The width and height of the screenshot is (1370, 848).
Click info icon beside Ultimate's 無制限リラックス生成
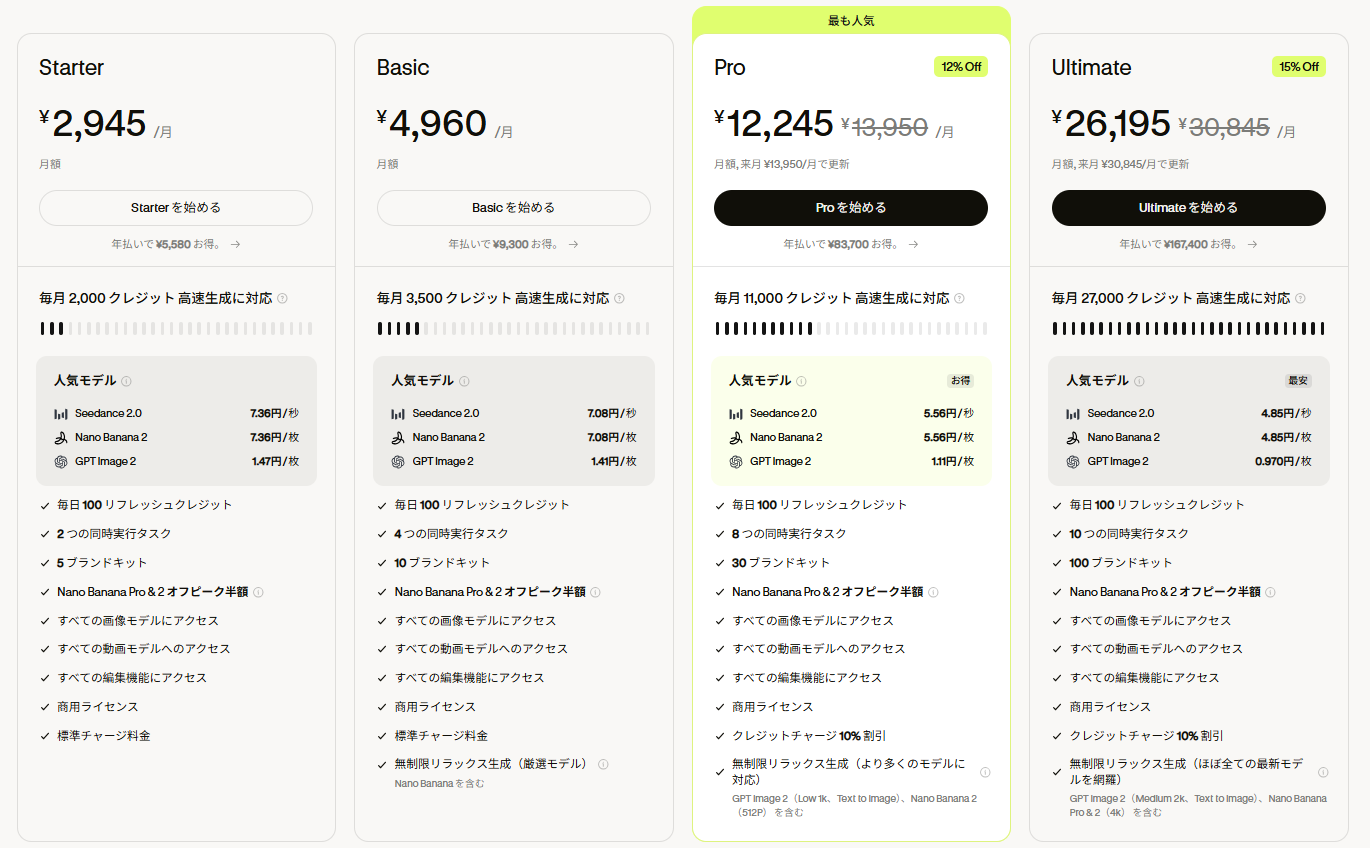1323,772
